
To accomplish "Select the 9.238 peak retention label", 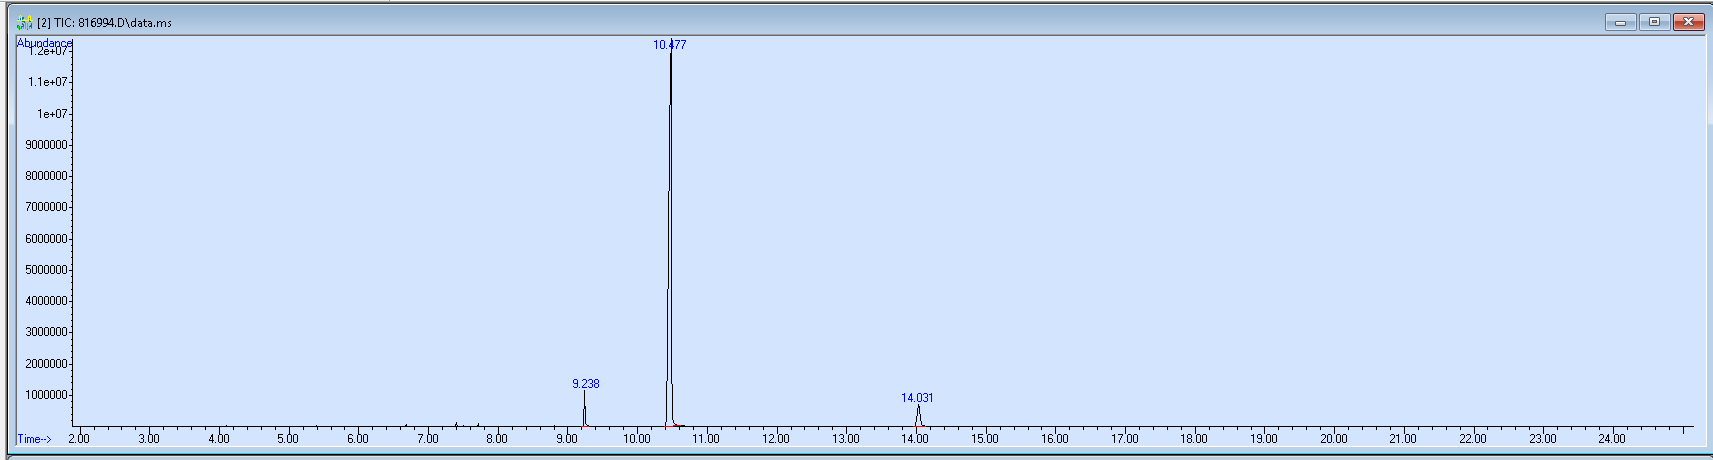I will click(x=585, y=384).
